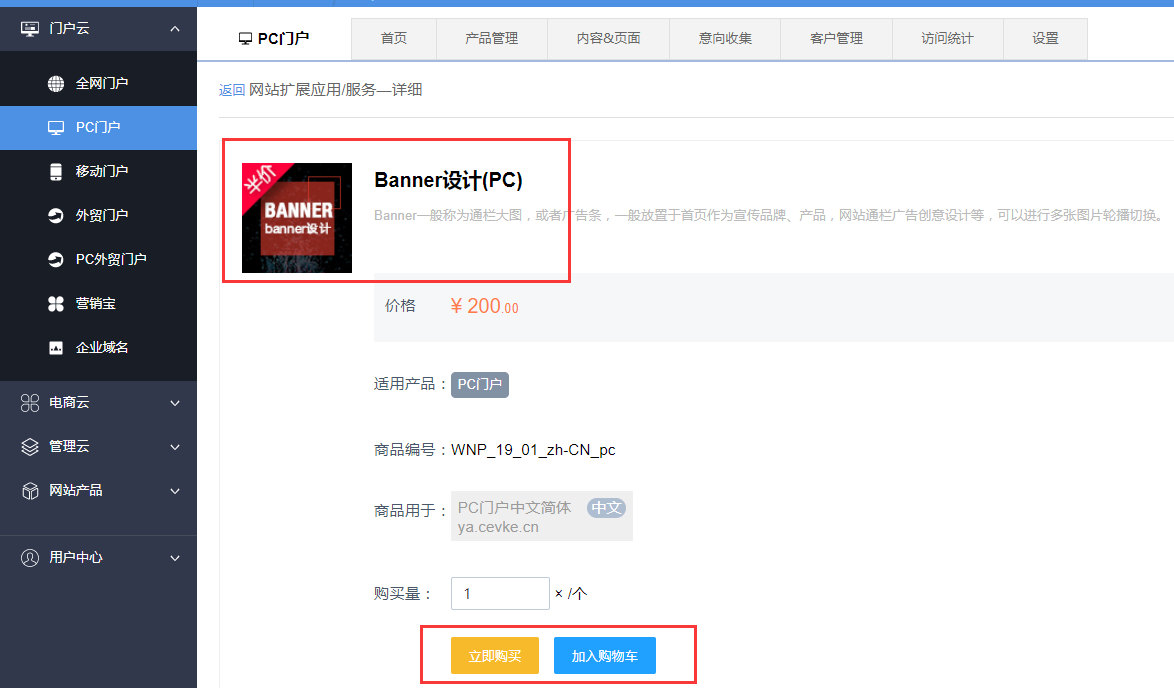Click the phone icon beside 移动门户
The width and height of the screenshot is (1174, 688).
pos(56,171)
